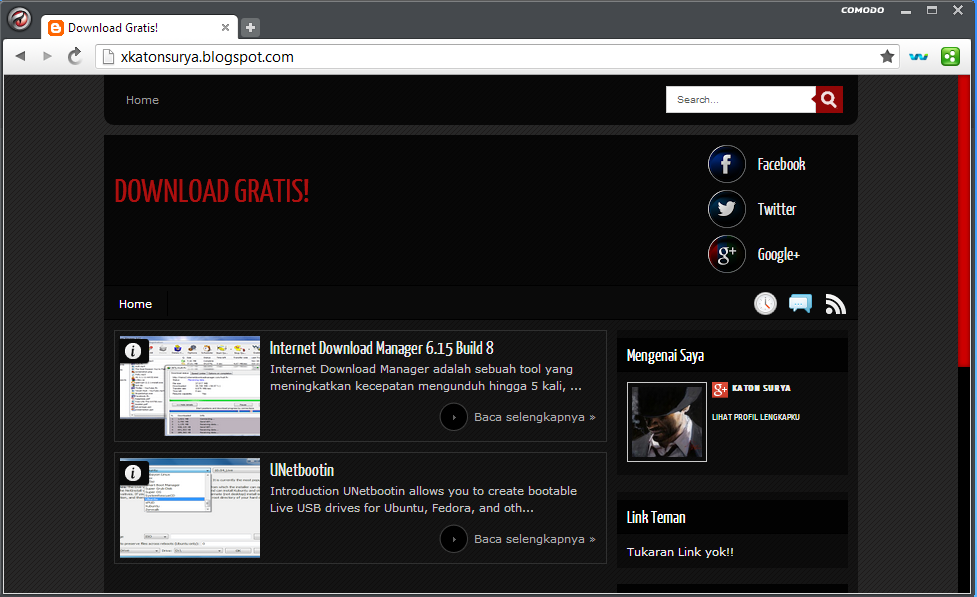Select the Download Gratis! browser tab
The height and width of the screenshot is (597, 977).
click(139, 27)
